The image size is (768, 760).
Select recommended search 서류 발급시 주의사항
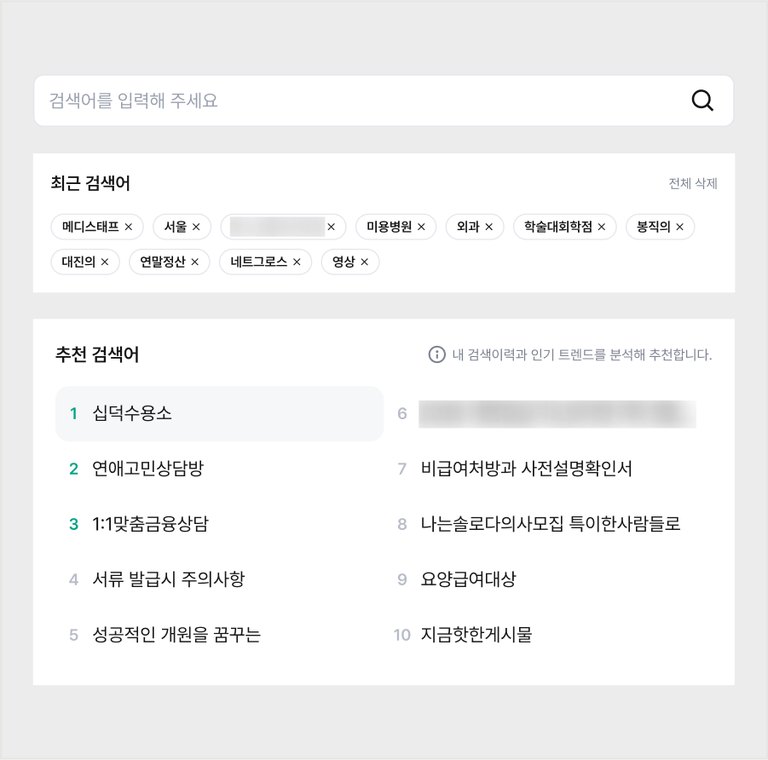168,579
